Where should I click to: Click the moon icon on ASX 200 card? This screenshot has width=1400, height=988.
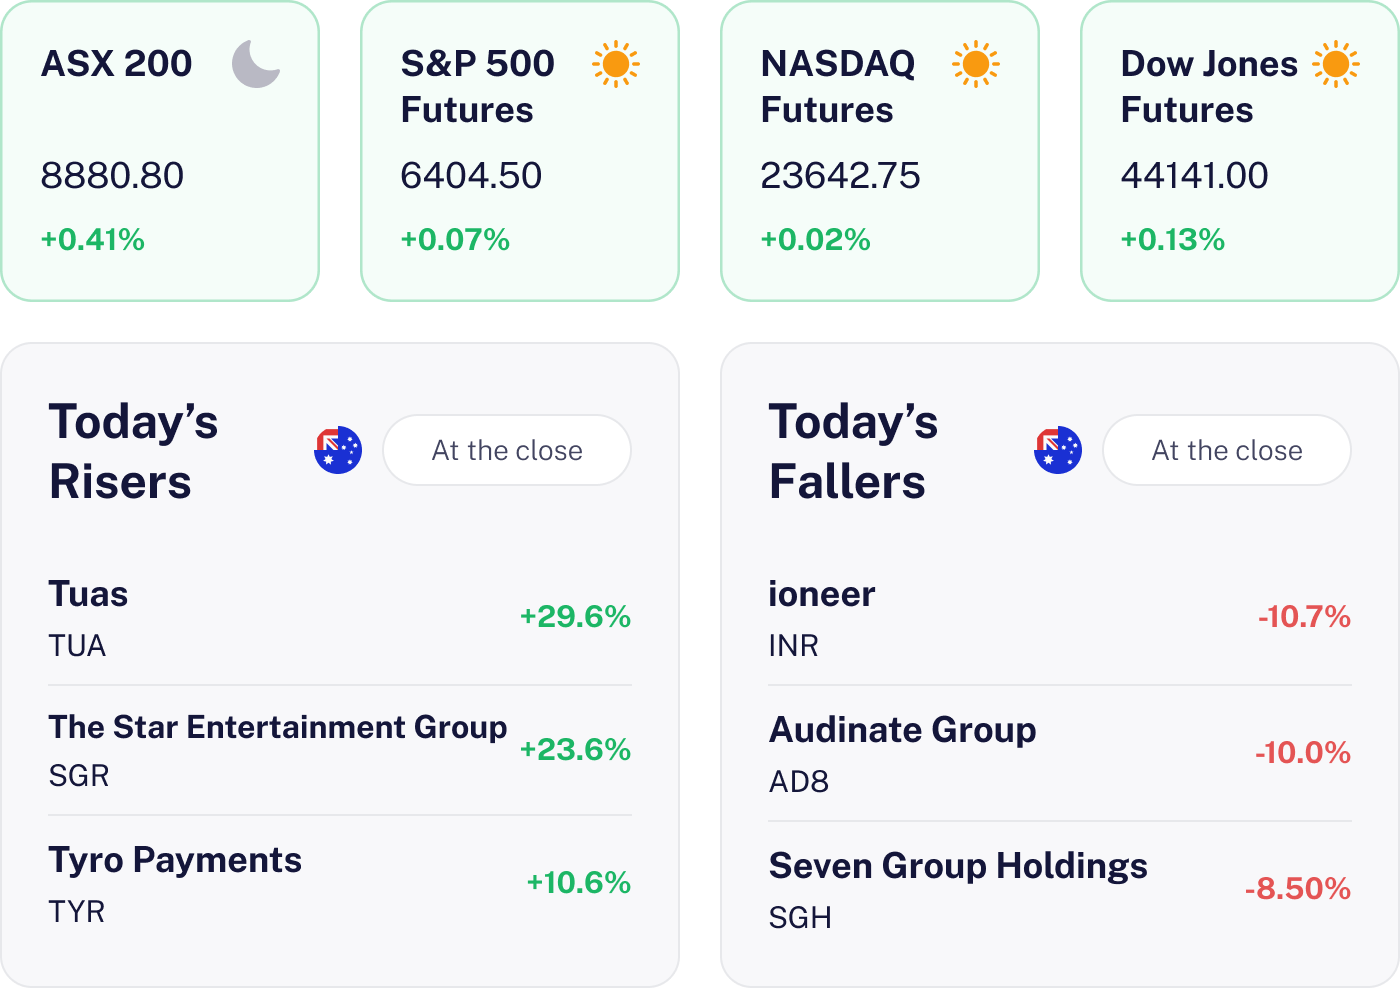pos(256,64)
